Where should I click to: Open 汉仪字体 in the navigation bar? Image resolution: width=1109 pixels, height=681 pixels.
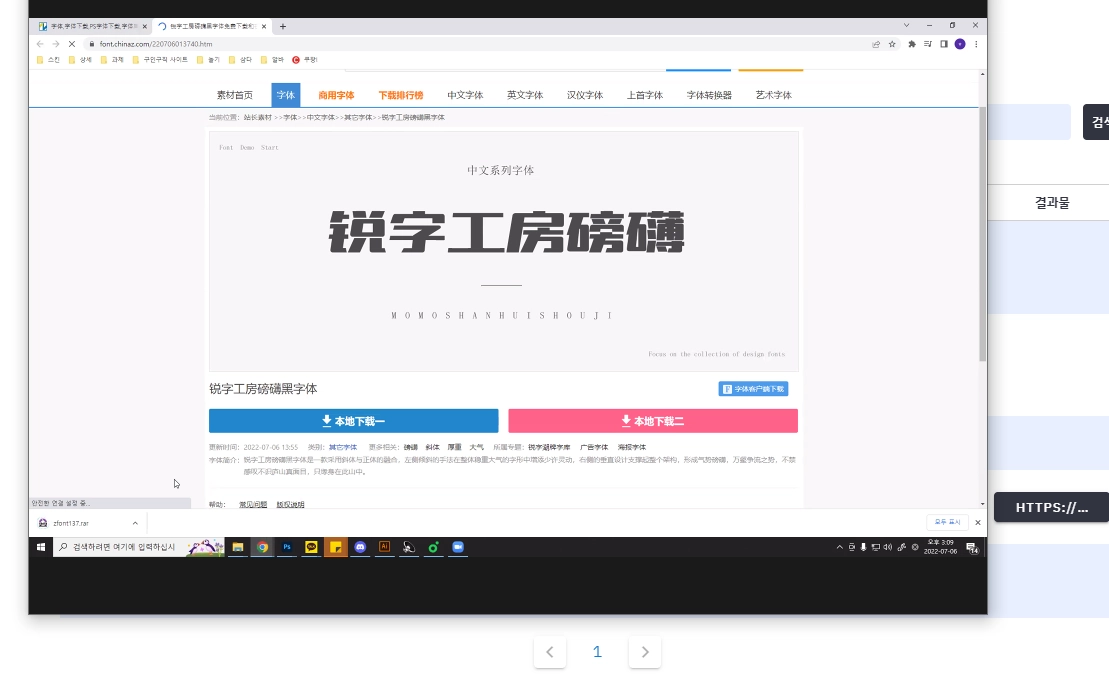pyautogui.click(x=585, y=95)
